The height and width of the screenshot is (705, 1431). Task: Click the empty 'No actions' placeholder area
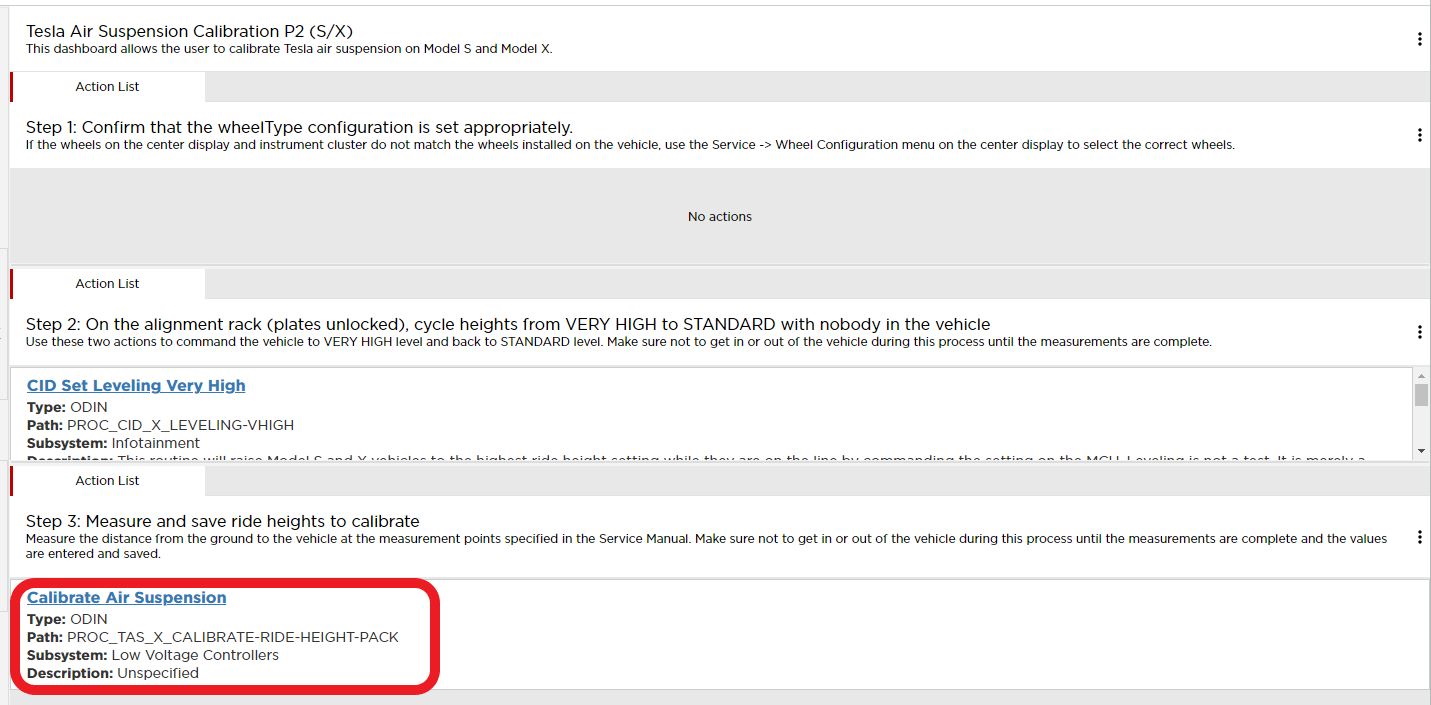(719, 217)
